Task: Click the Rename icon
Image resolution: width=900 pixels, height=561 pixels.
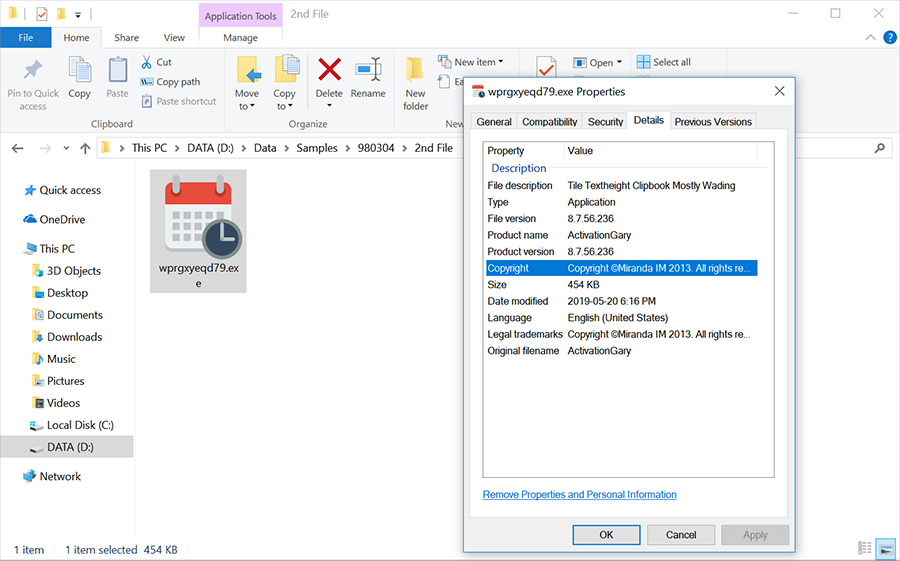Action: (368, 69)
